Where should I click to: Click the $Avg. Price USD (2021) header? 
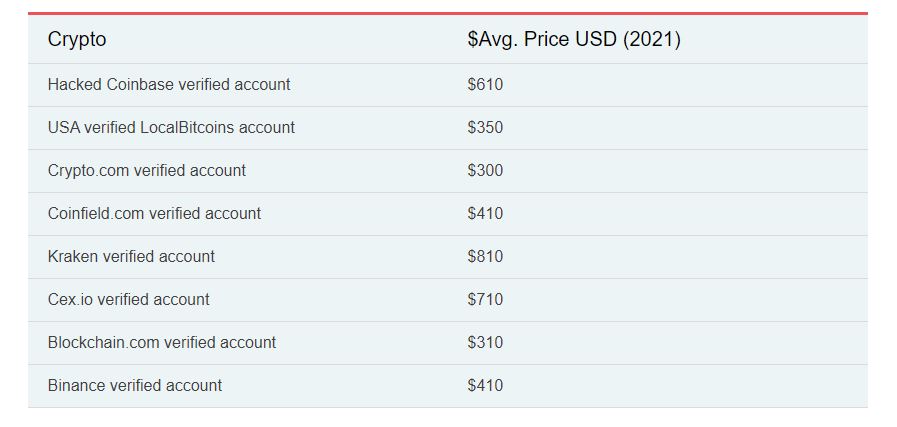point(574,39)
